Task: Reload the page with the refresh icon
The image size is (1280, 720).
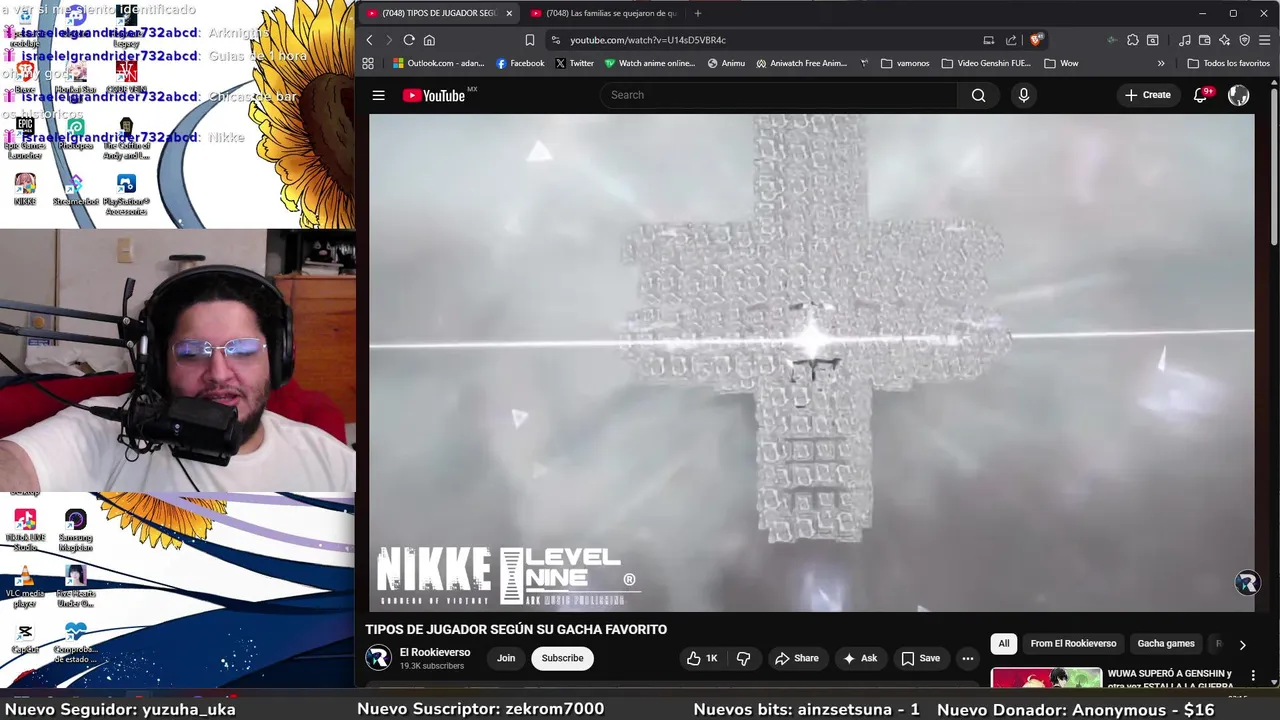Action: click(409, 40)
